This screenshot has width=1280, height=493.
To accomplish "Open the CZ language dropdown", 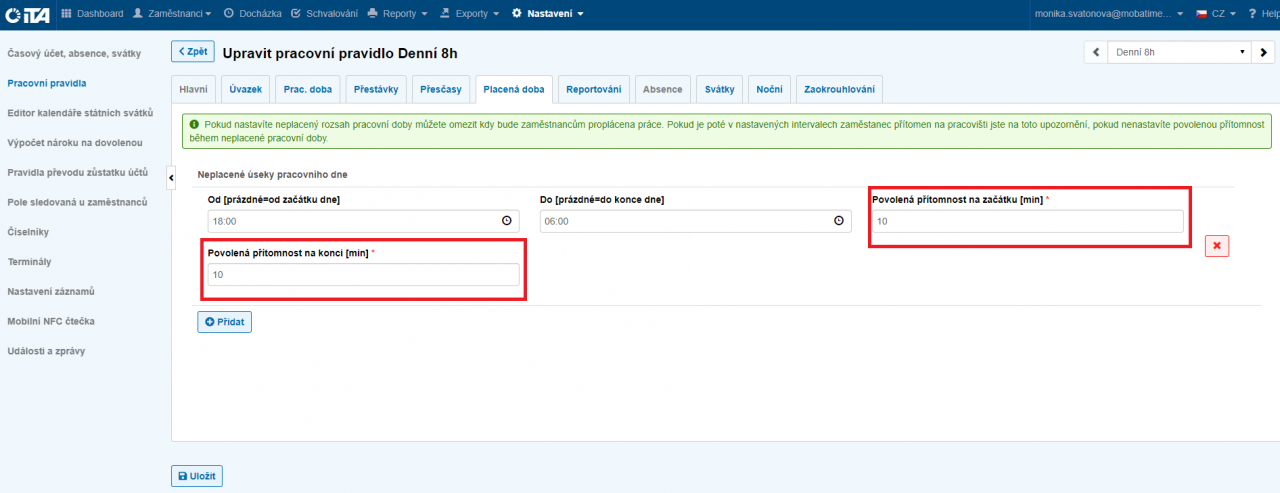I will click(1217, 14).
